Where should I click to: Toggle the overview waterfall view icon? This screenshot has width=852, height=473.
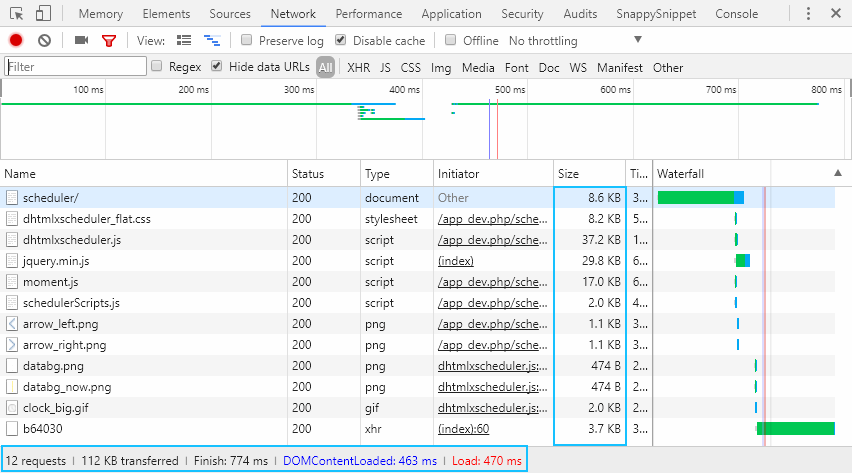pos(212,40)
